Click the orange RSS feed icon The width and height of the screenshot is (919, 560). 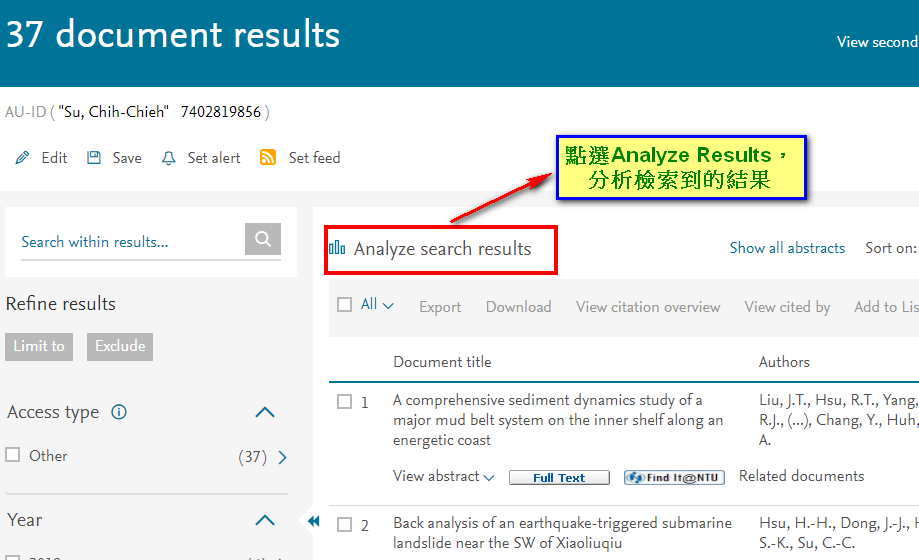click(268, 157)
